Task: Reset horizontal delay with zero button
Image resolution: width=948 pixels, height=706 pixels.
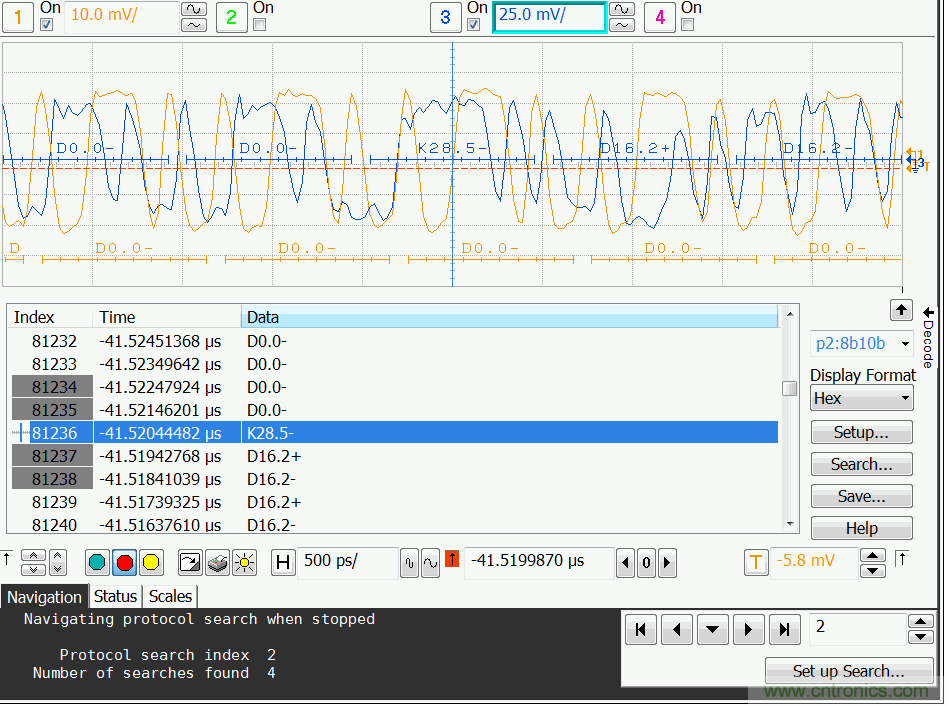Action: point(646,563)
